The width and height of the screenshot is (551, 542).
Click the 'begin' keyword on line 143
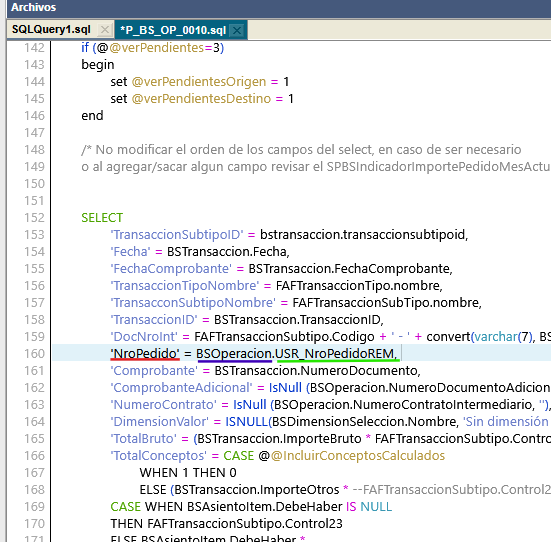click(98, 65)
